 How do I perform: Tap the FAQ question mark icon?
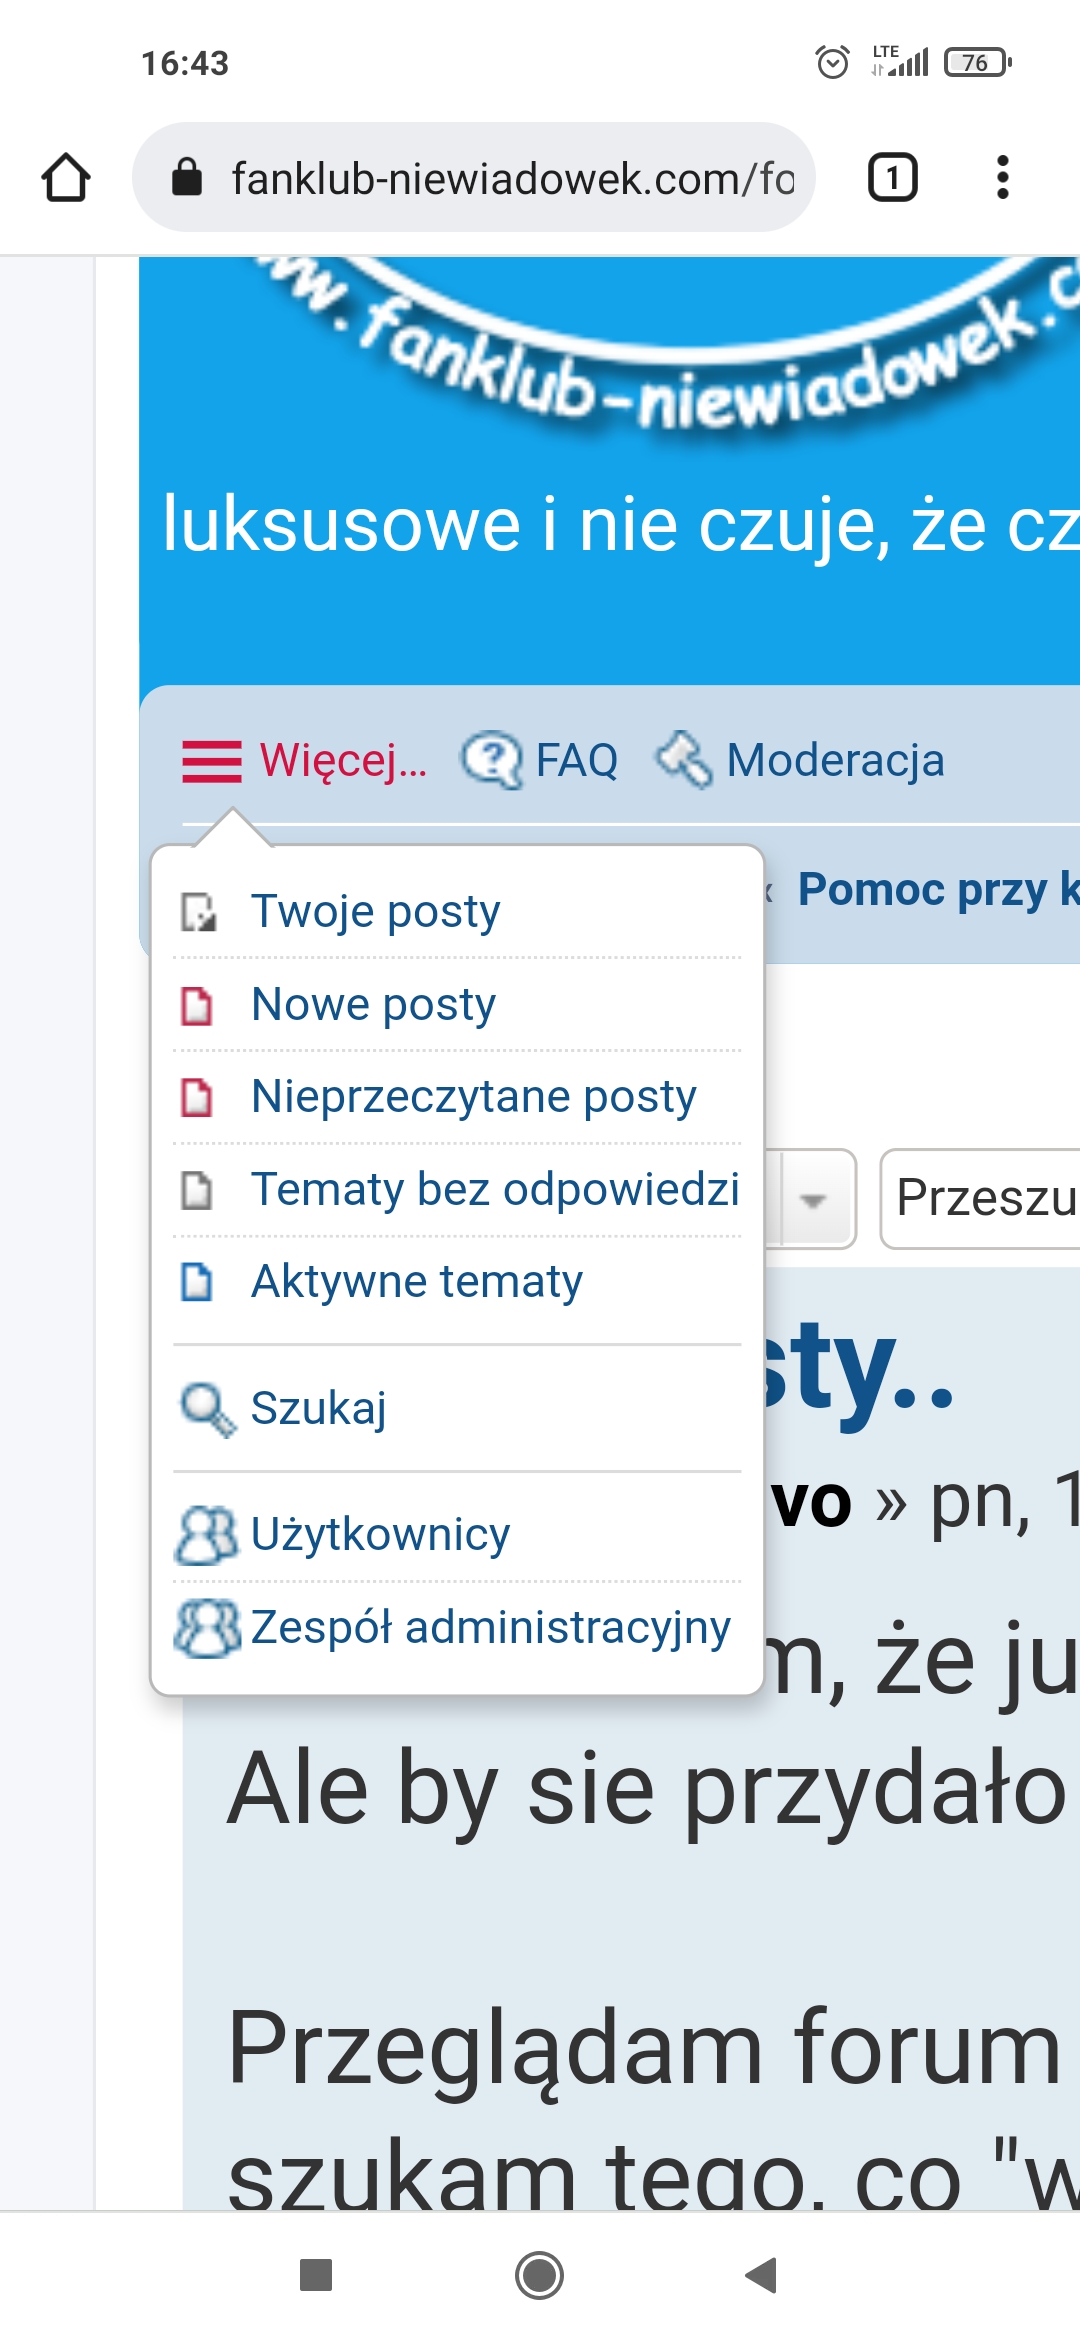coord(490,760)
